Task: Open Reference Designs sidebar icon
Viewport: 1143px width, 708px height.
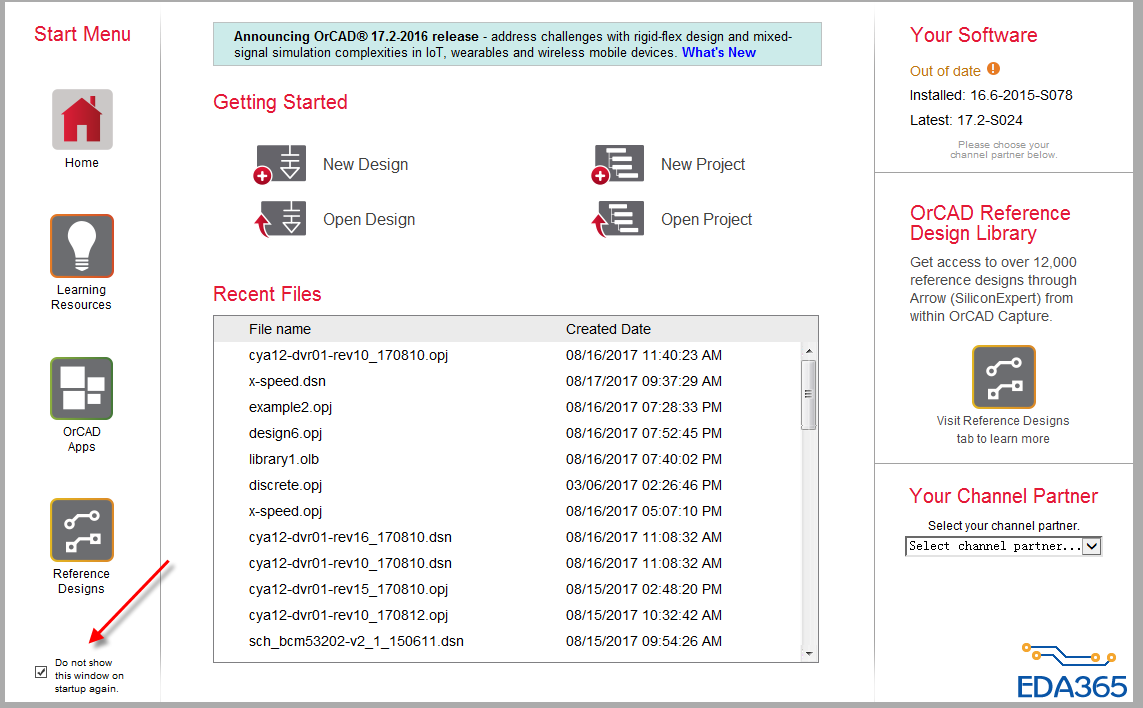Action: coord(82,530)
